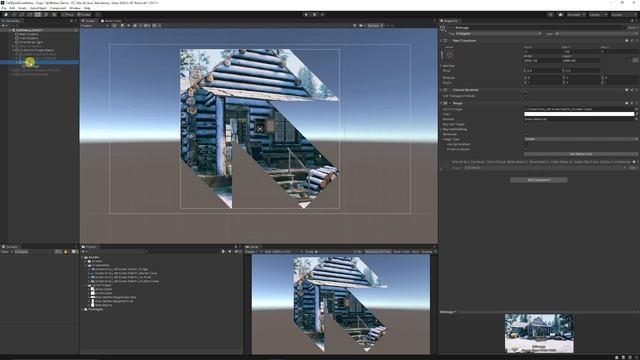Viewport: 640px width, 360px height.
Task: Toggle console warning messages filter
Action: 66,252
